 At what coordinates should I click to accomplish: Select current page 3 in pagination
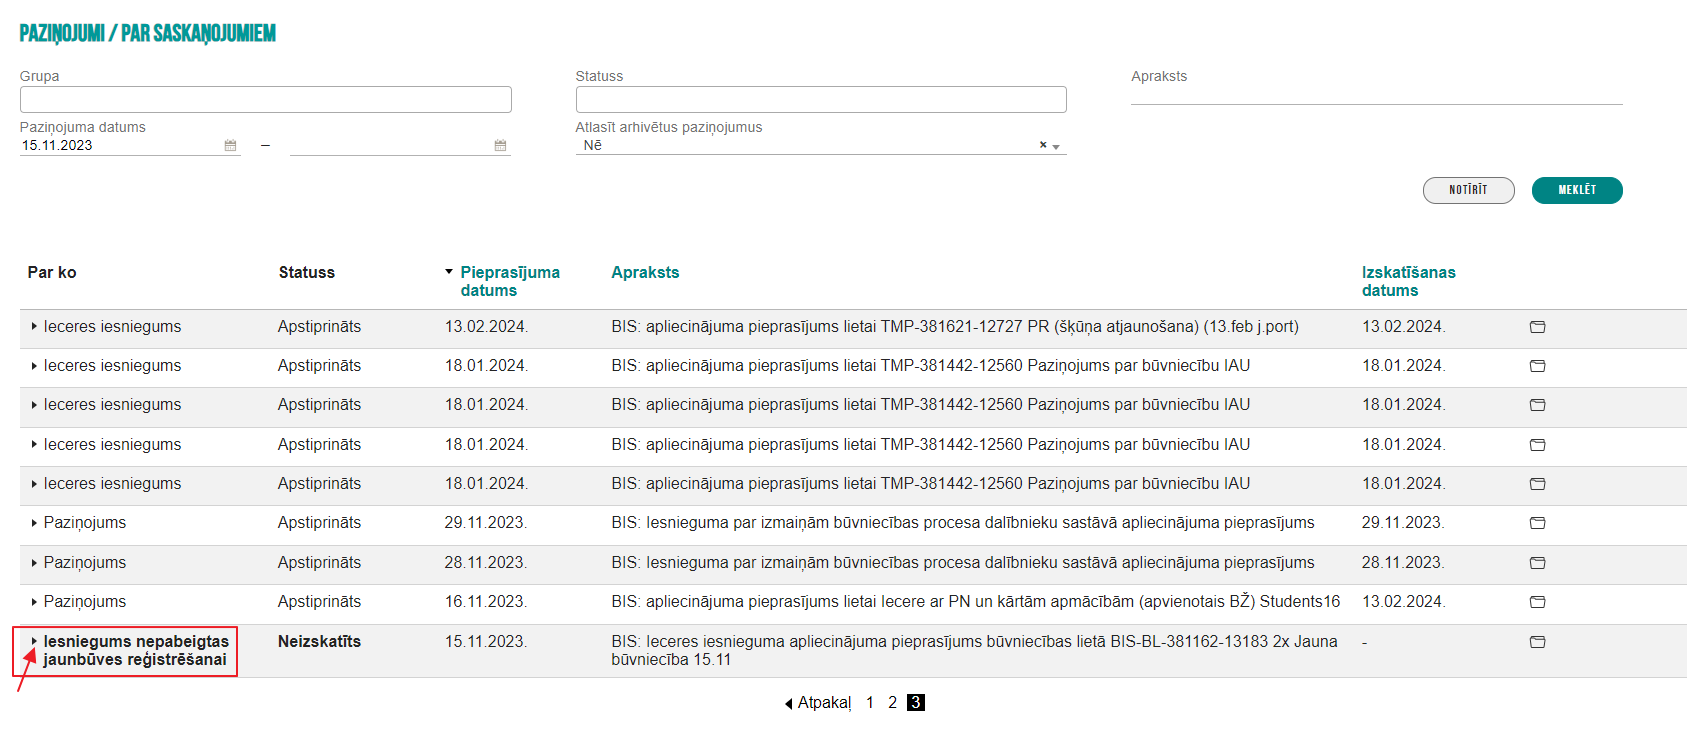[x=916, y=703]
